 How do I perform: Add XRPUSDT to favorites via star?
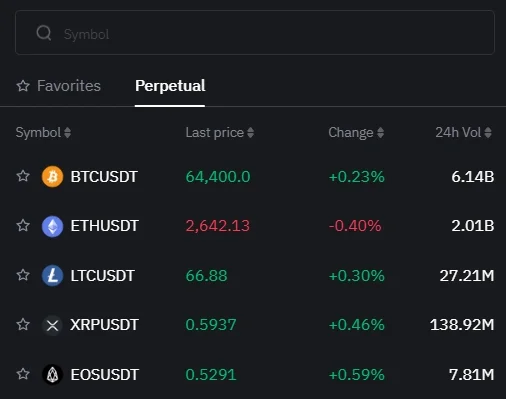(x=23, y=324)
